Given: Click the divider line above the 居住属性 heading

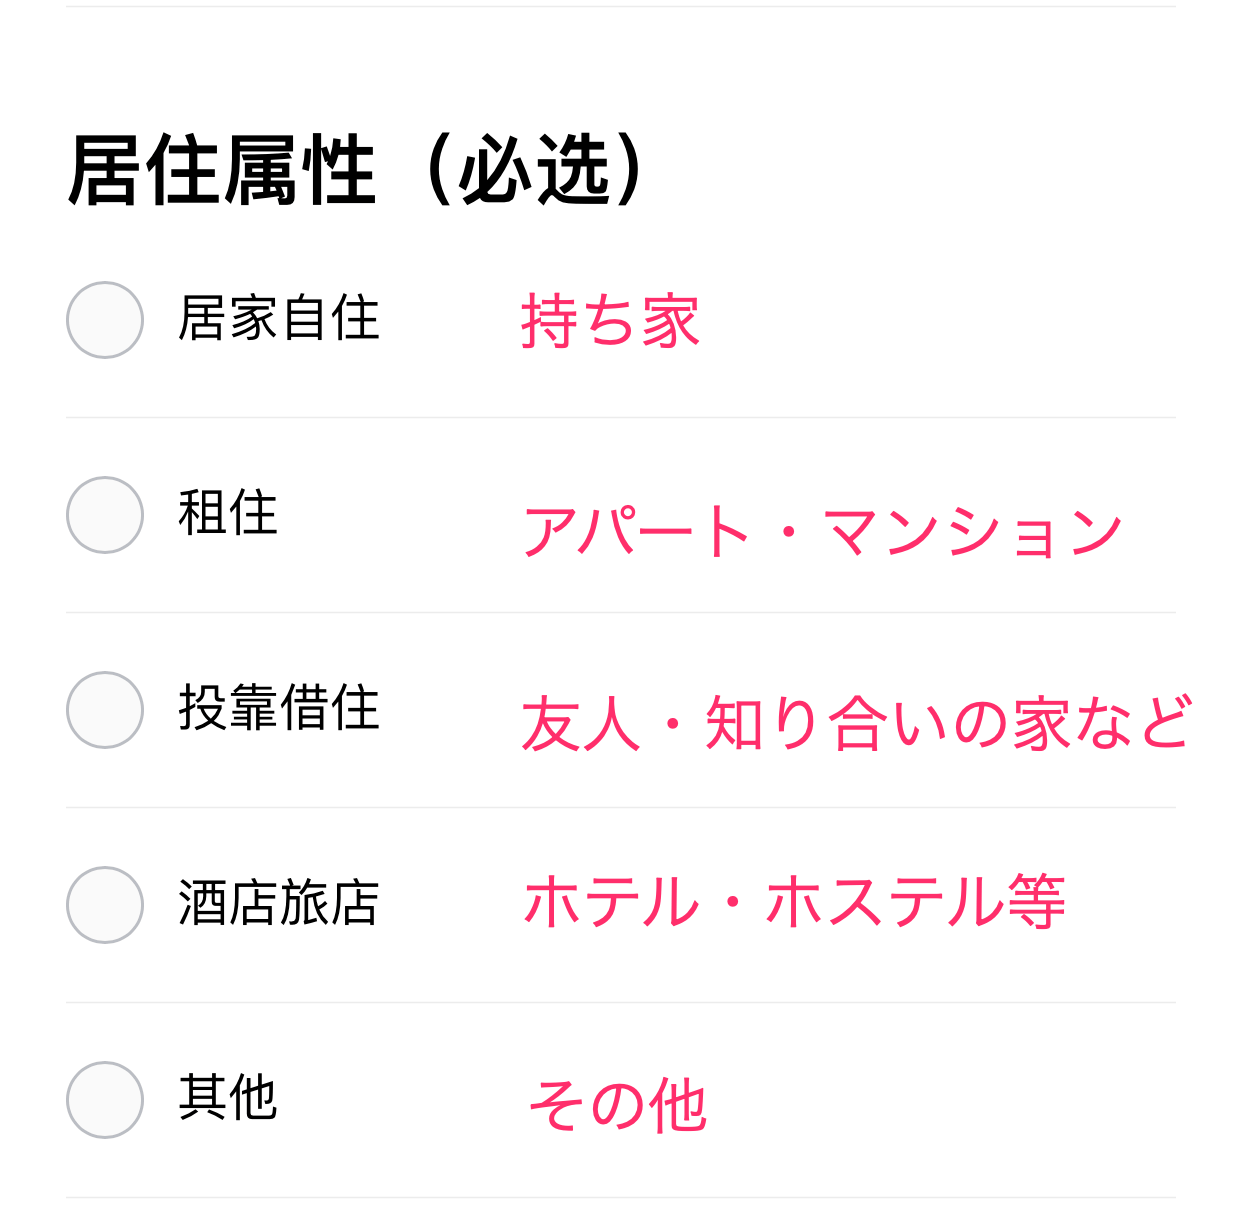Looking at the screenshot, I should (x=621, y=7).
